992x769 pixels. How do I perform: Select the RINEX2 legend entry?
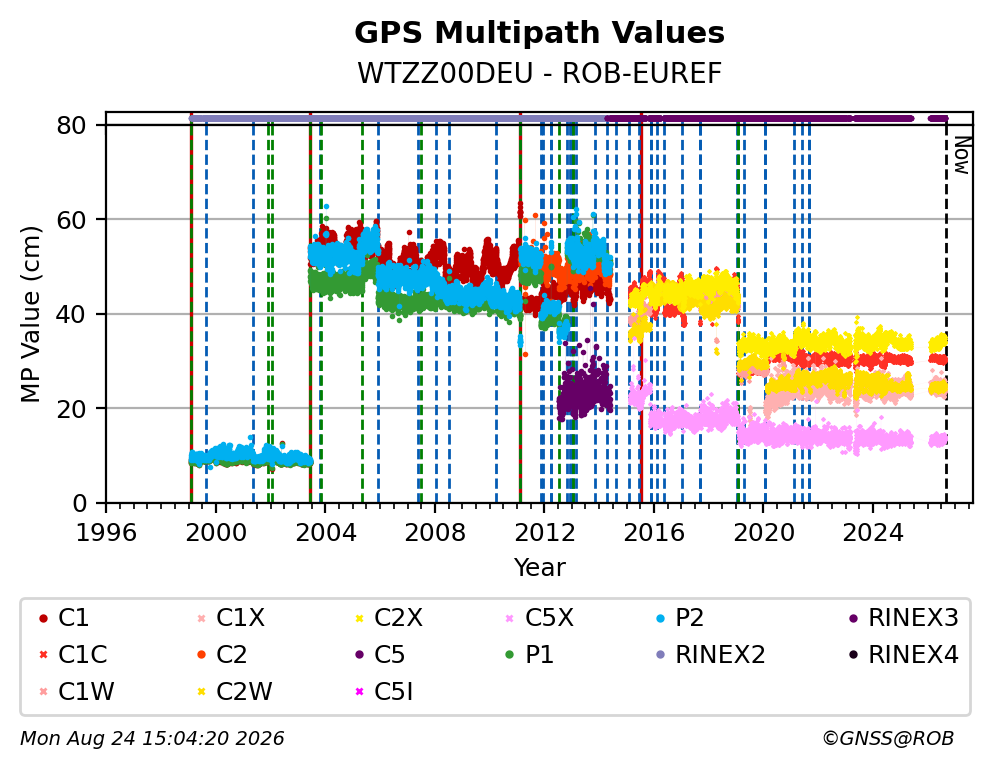[x=710, y=655]
